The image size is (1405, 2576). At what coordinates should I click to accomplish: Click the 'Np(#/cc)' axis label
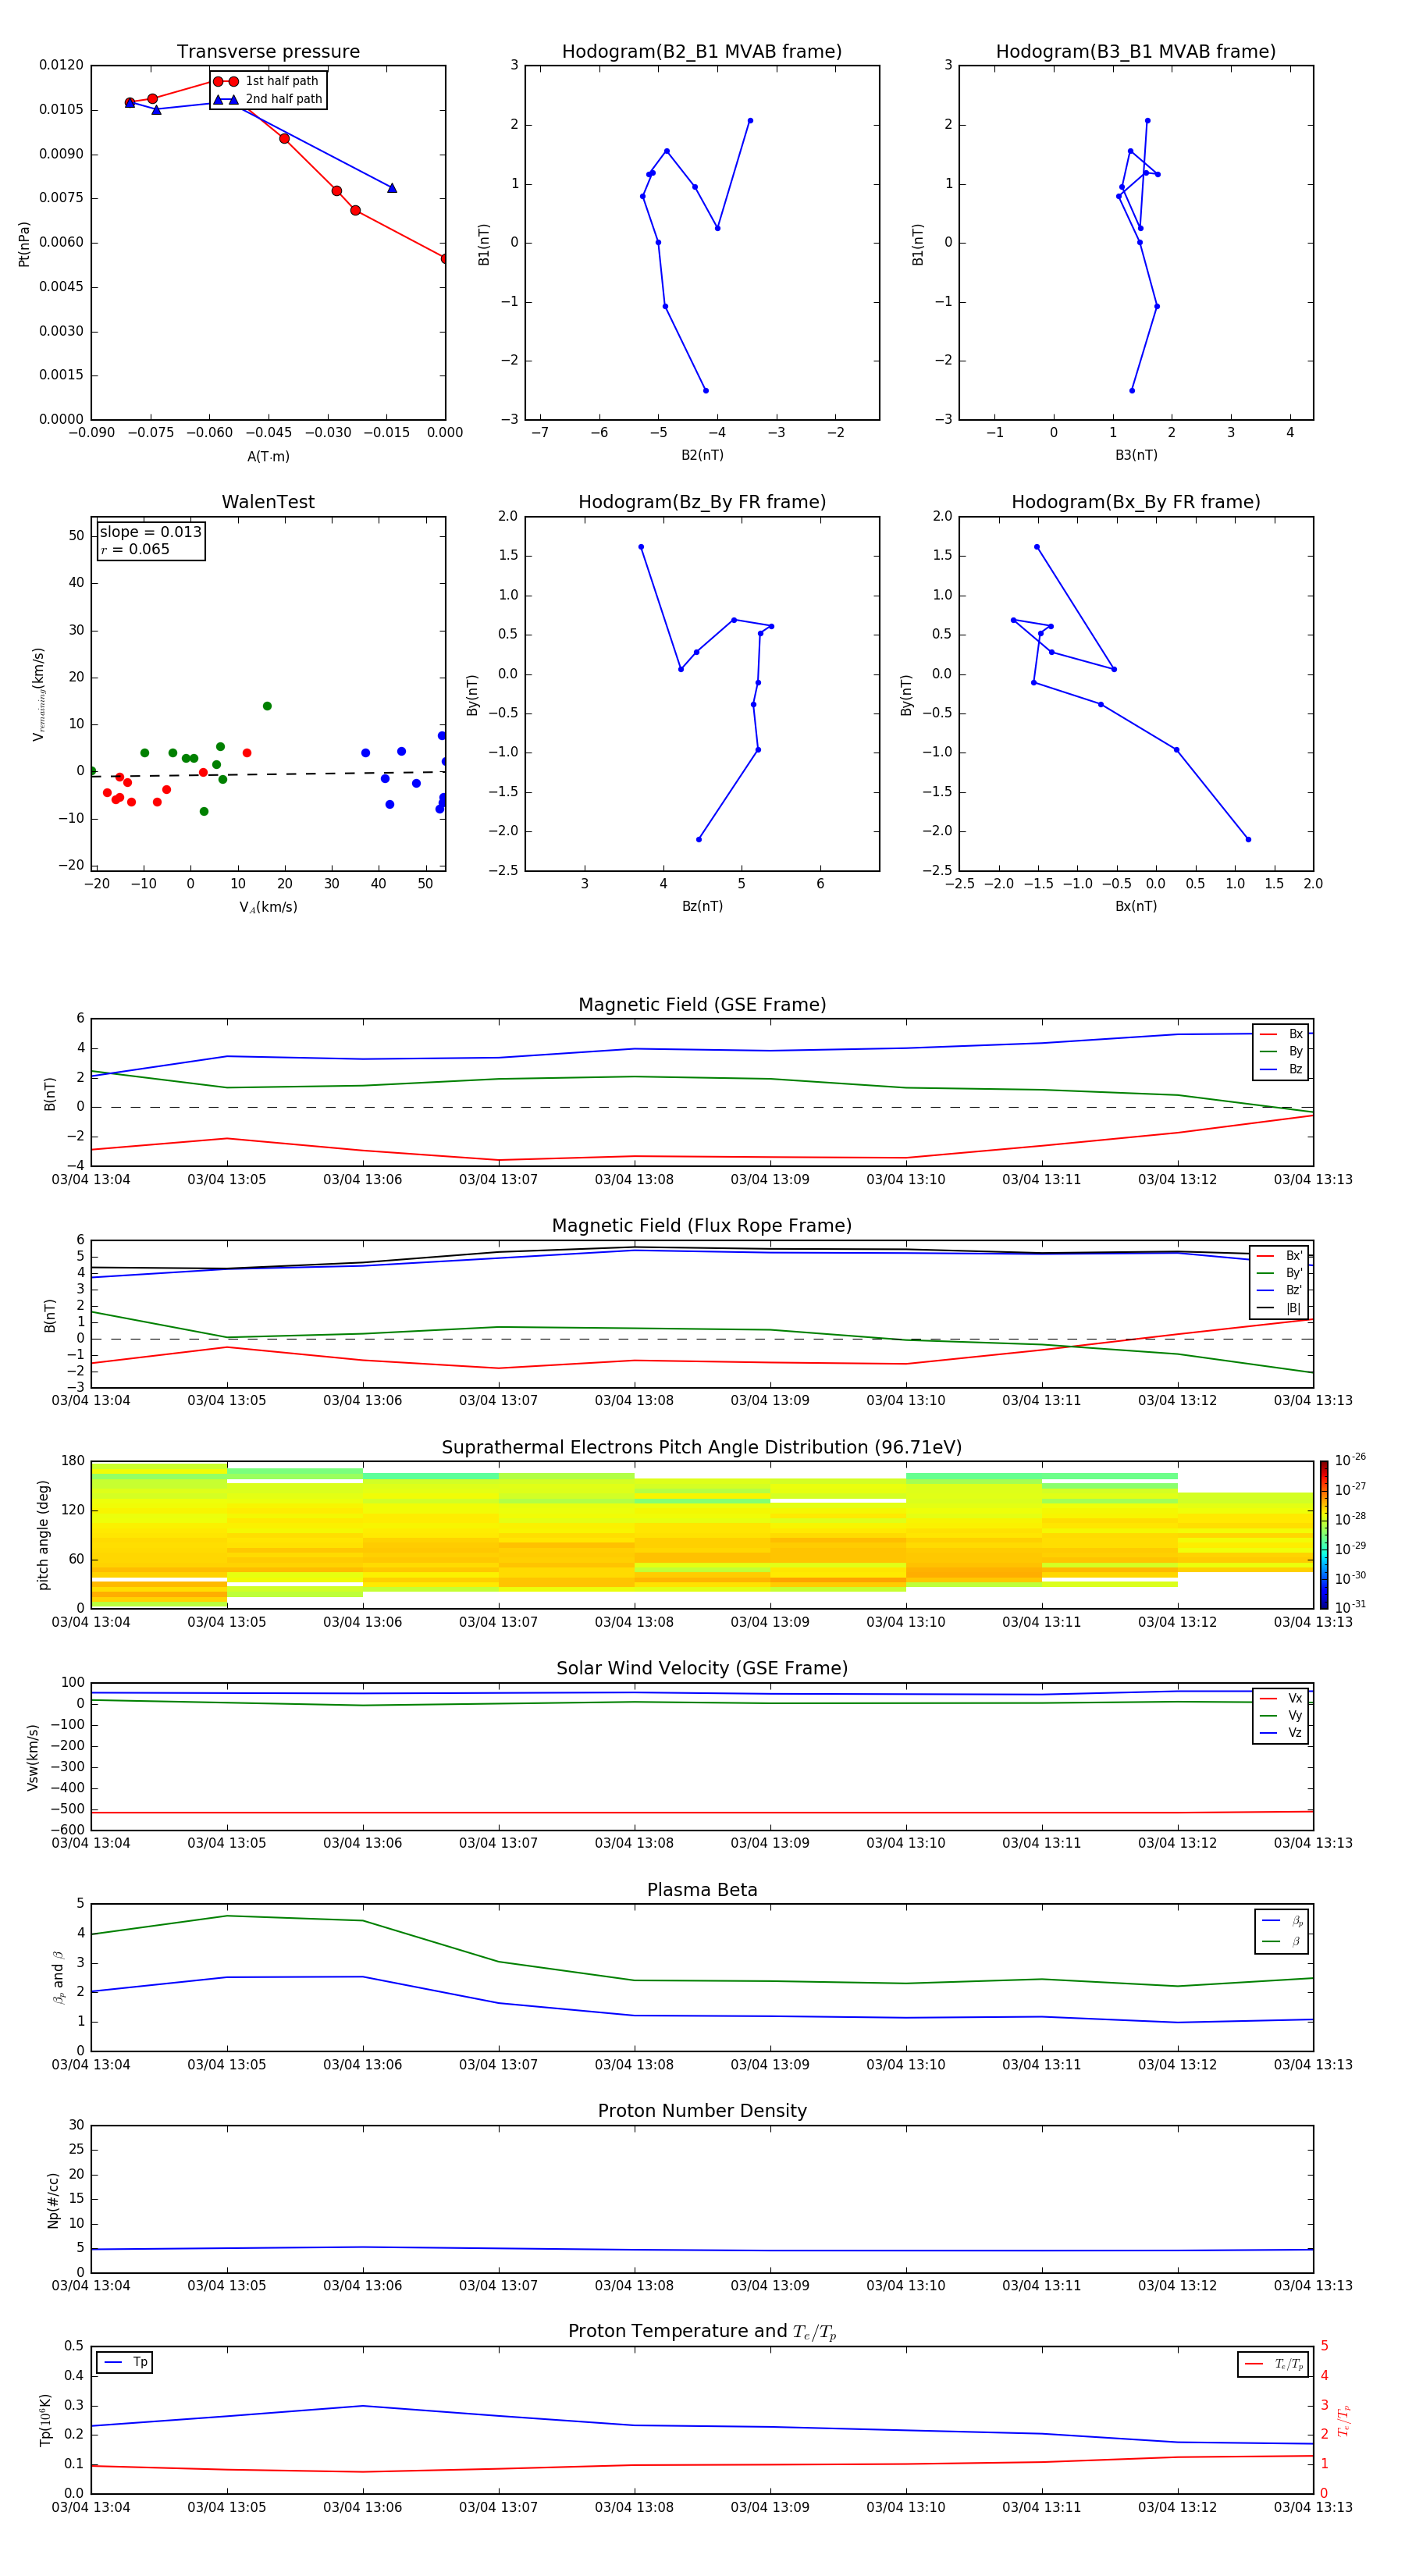pos(53,2199)
